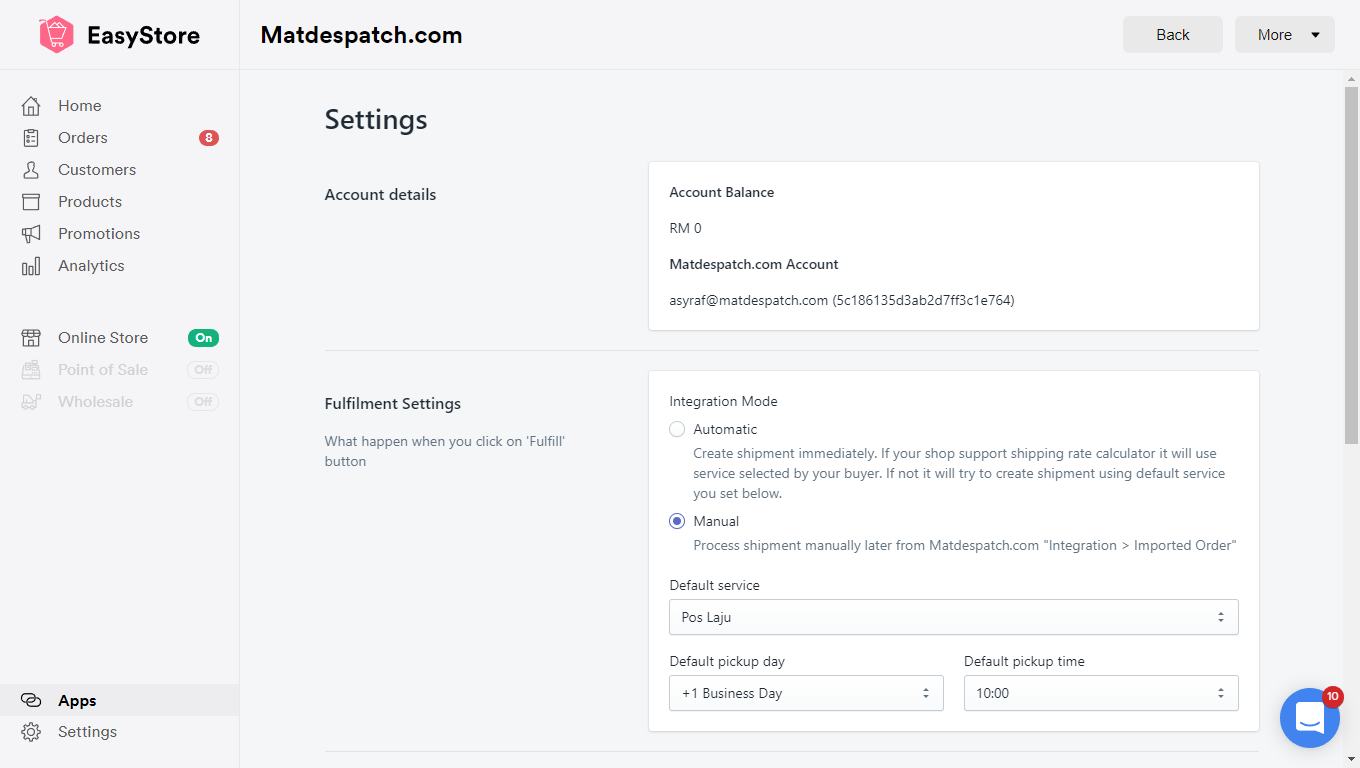Click the Wholesale forklift icon
The image size is (1360, 768).
[32, 402]
